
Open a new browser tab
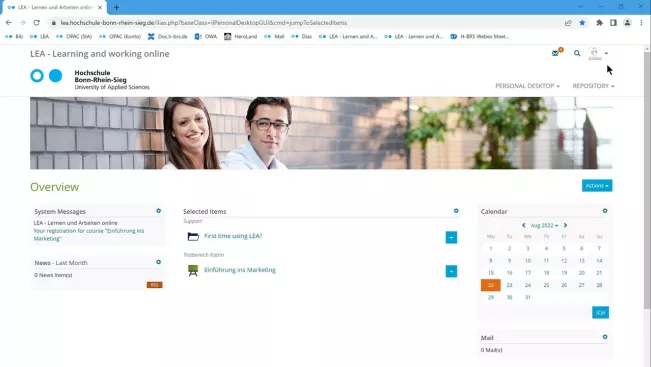tap(116, 7)
